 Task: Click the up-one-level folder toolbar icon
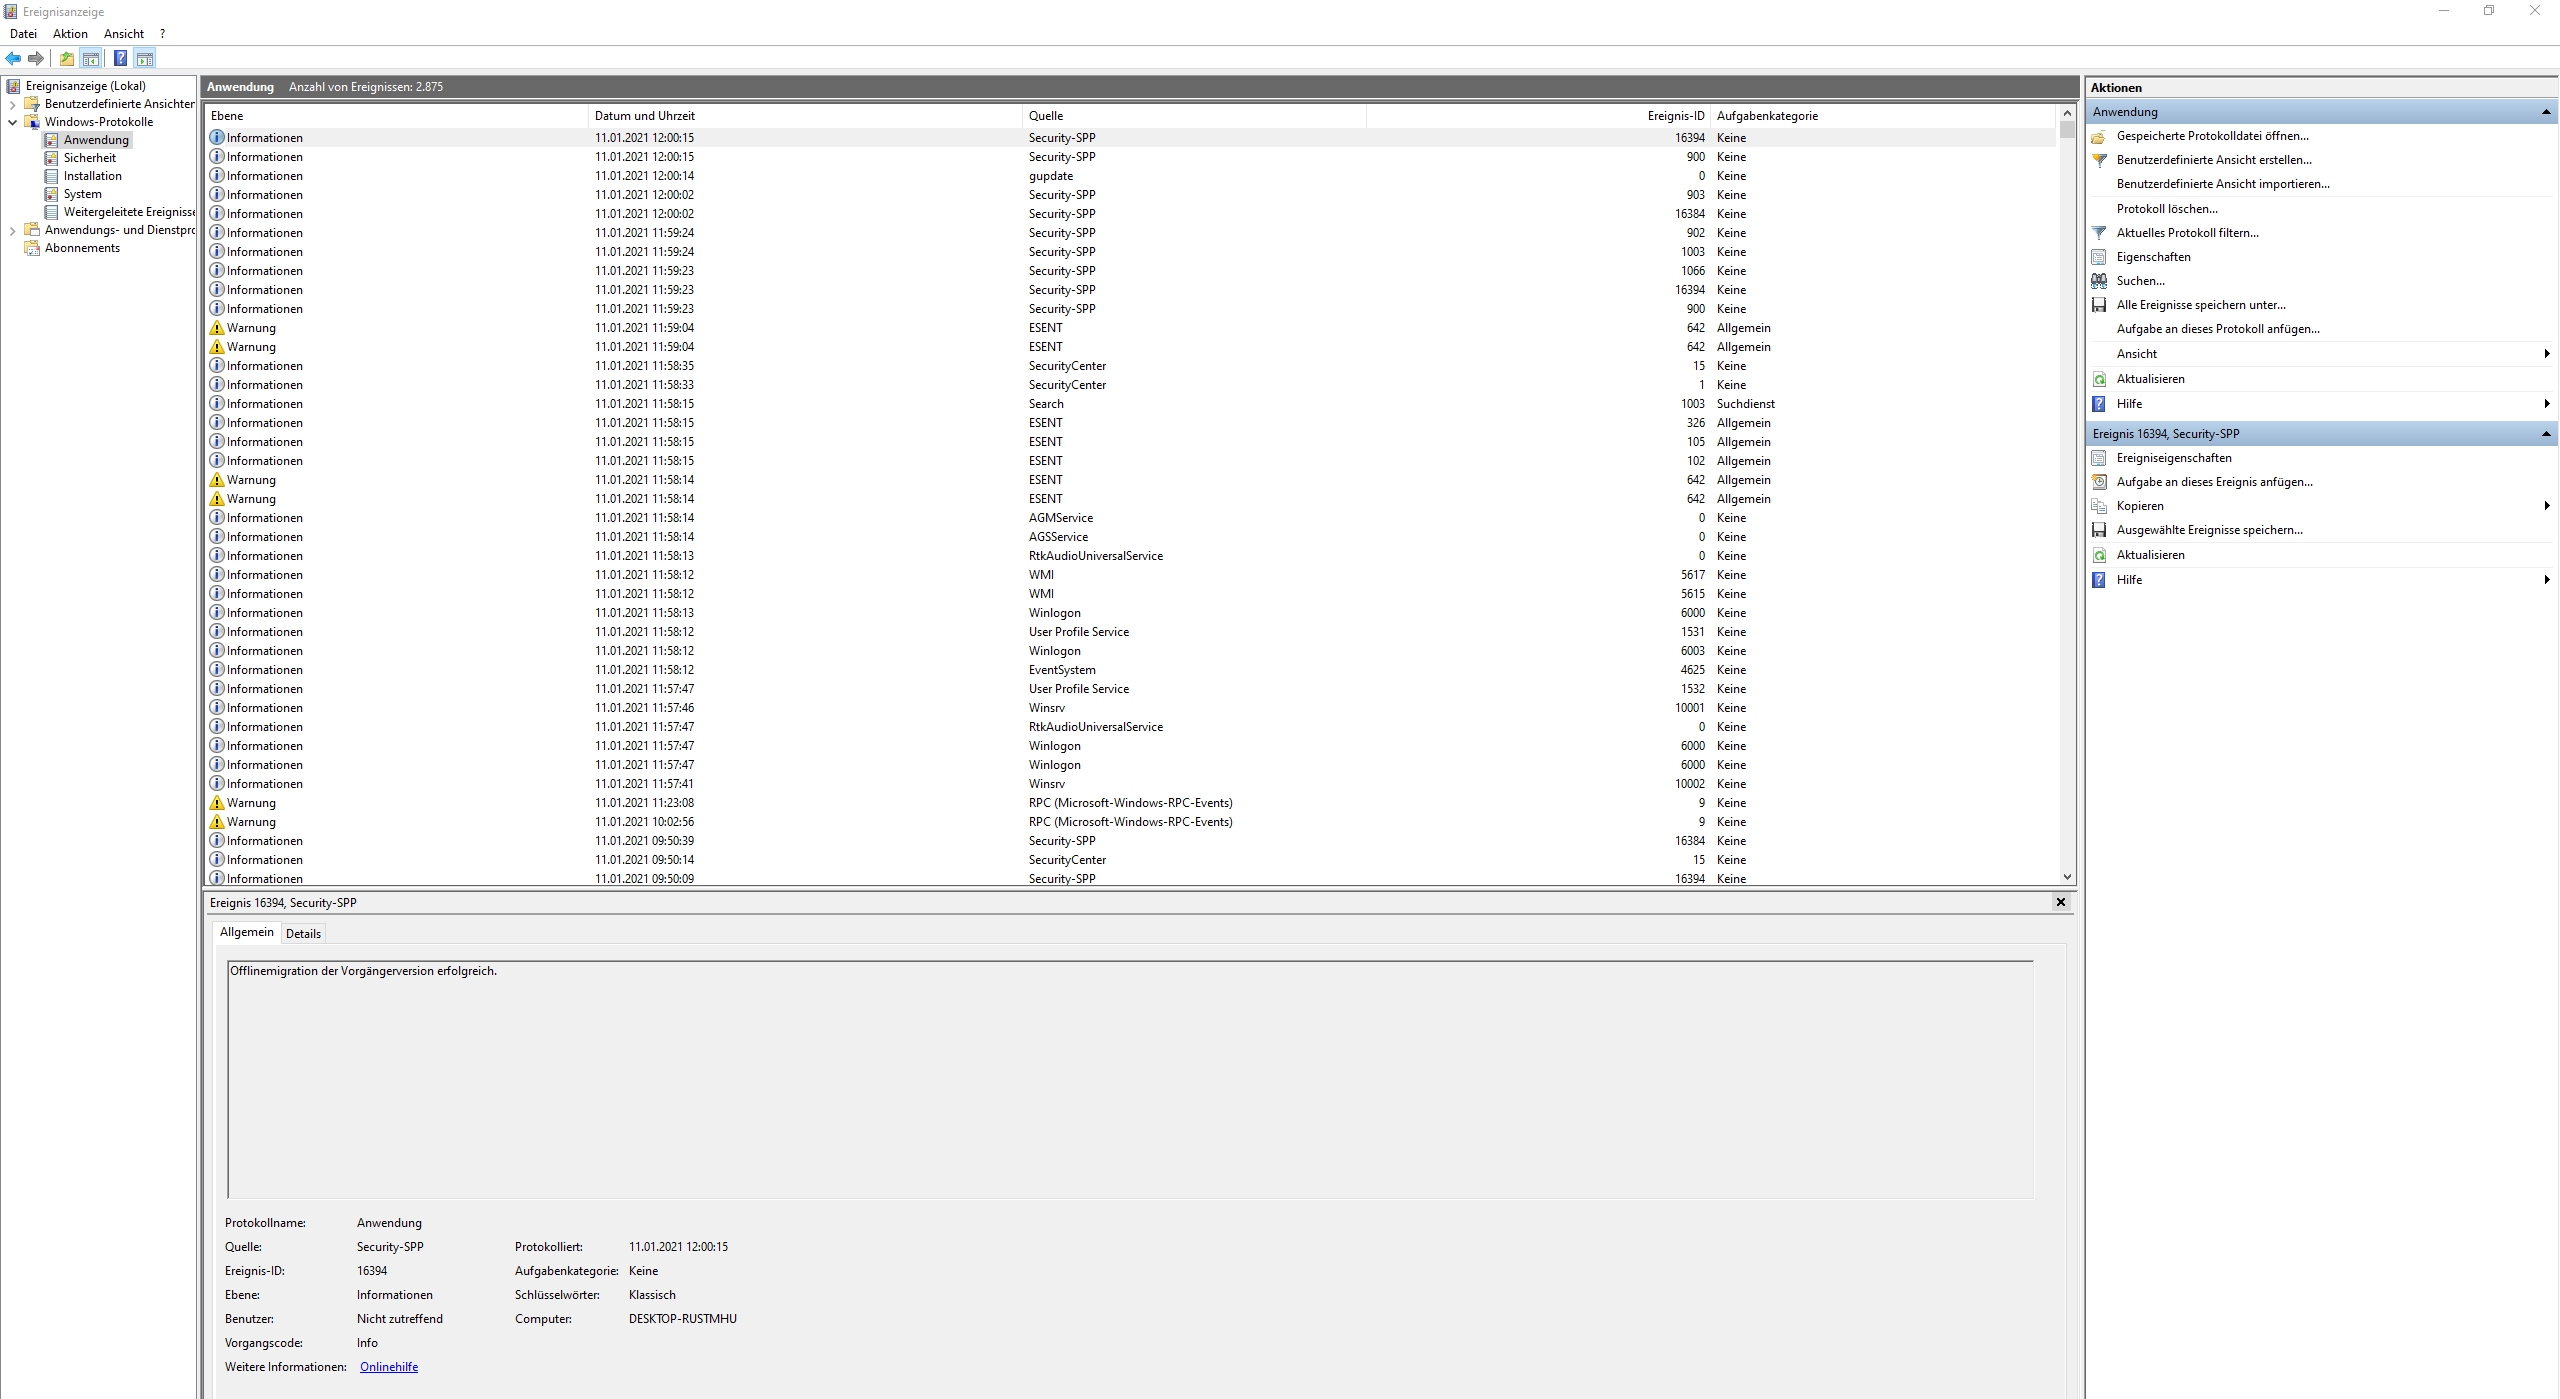click(x=67, y=58)
